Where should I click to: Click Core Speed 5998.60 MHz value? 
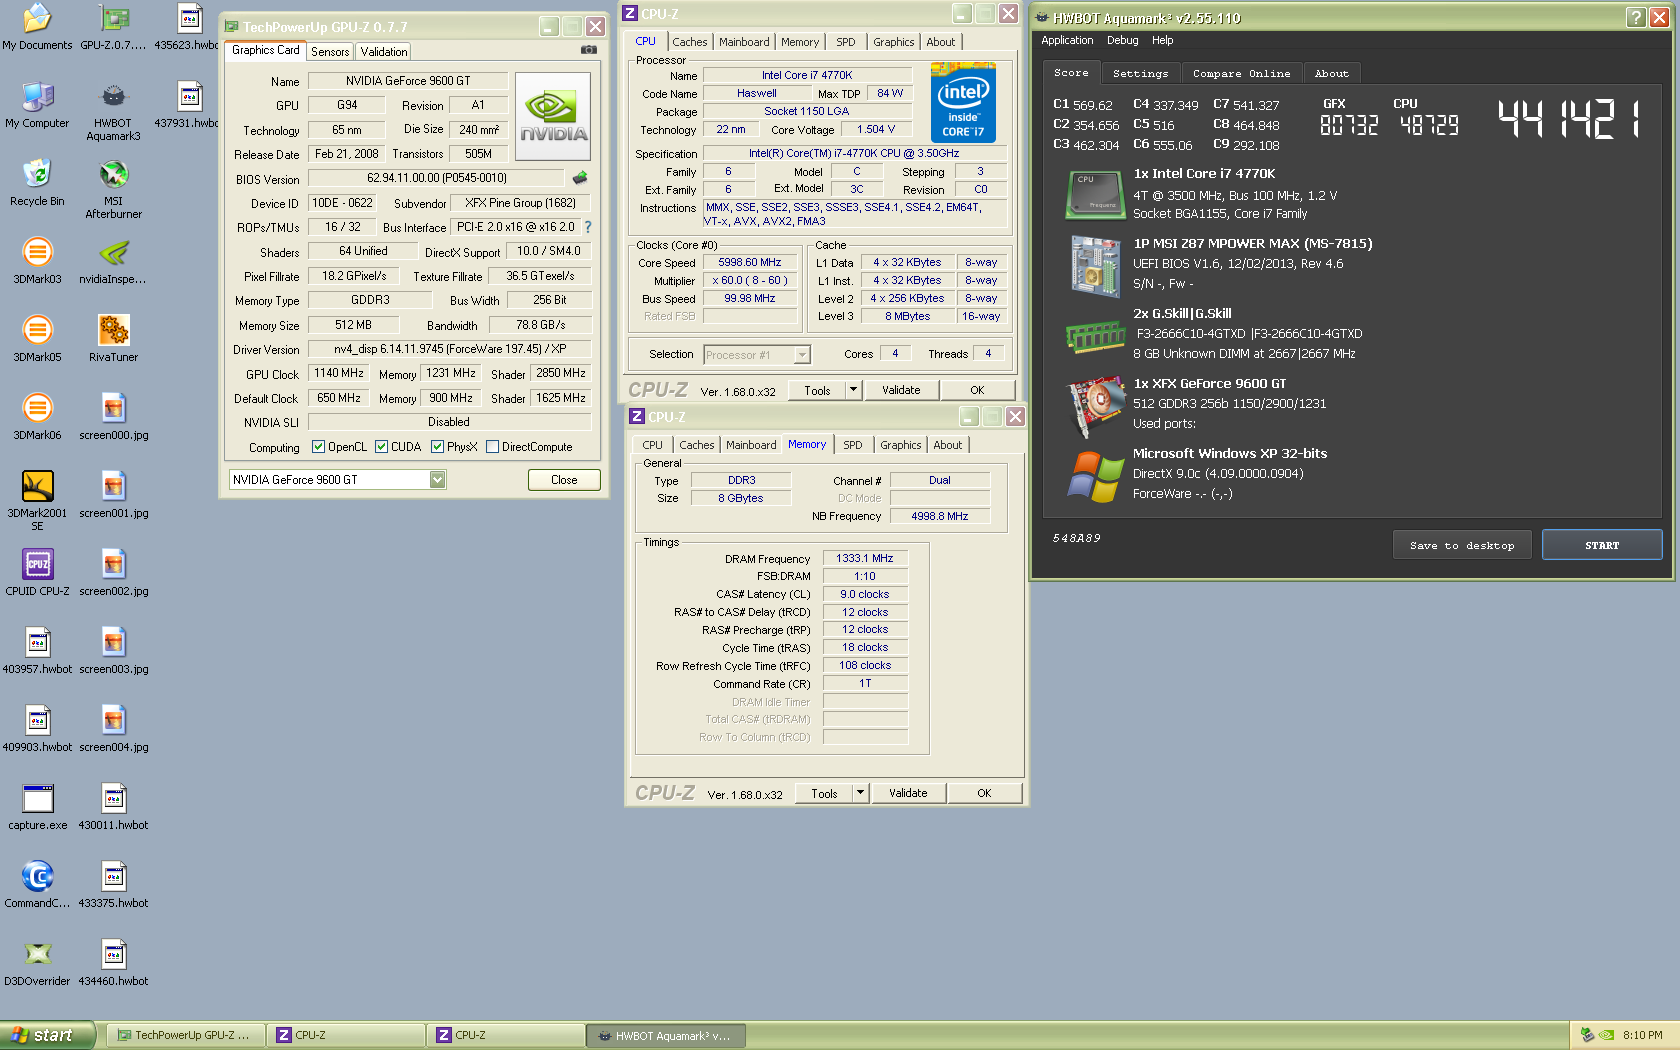(x=750, y=262)
